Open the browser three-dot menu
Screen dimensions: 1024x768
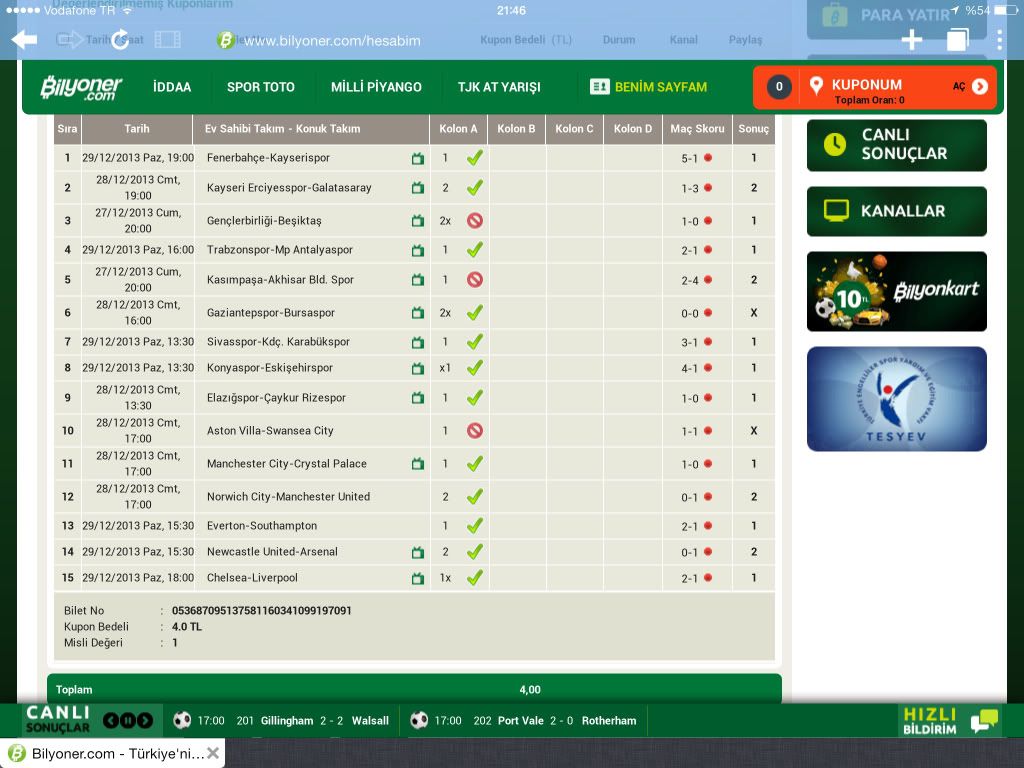coord(1000,40)
